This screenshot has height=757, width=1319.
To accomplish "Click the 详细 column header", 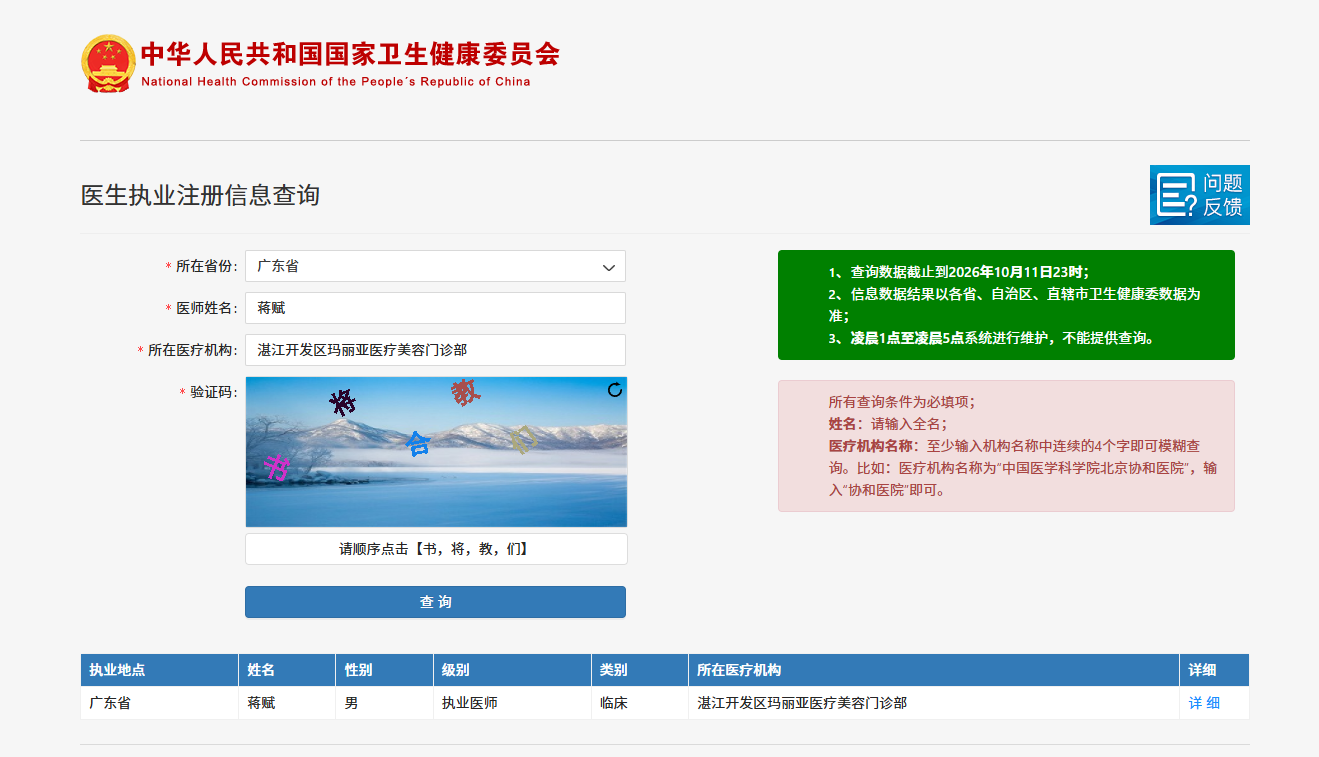I will click(1214, 670).
